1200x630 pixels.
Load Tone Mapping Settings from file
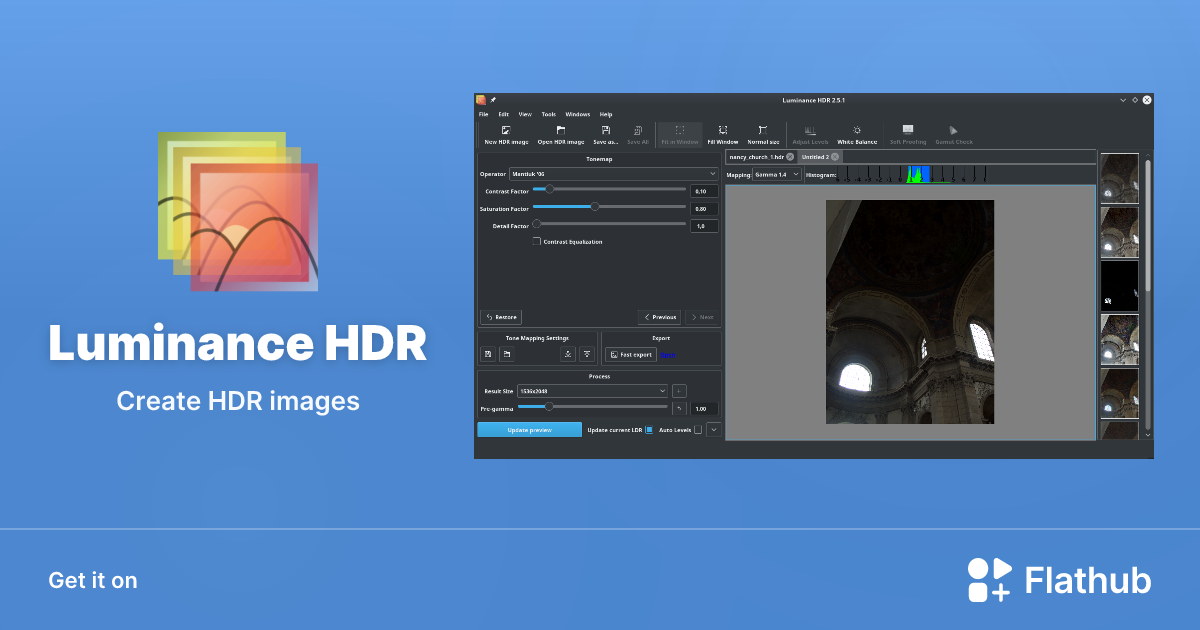click(x=507, y=354)
